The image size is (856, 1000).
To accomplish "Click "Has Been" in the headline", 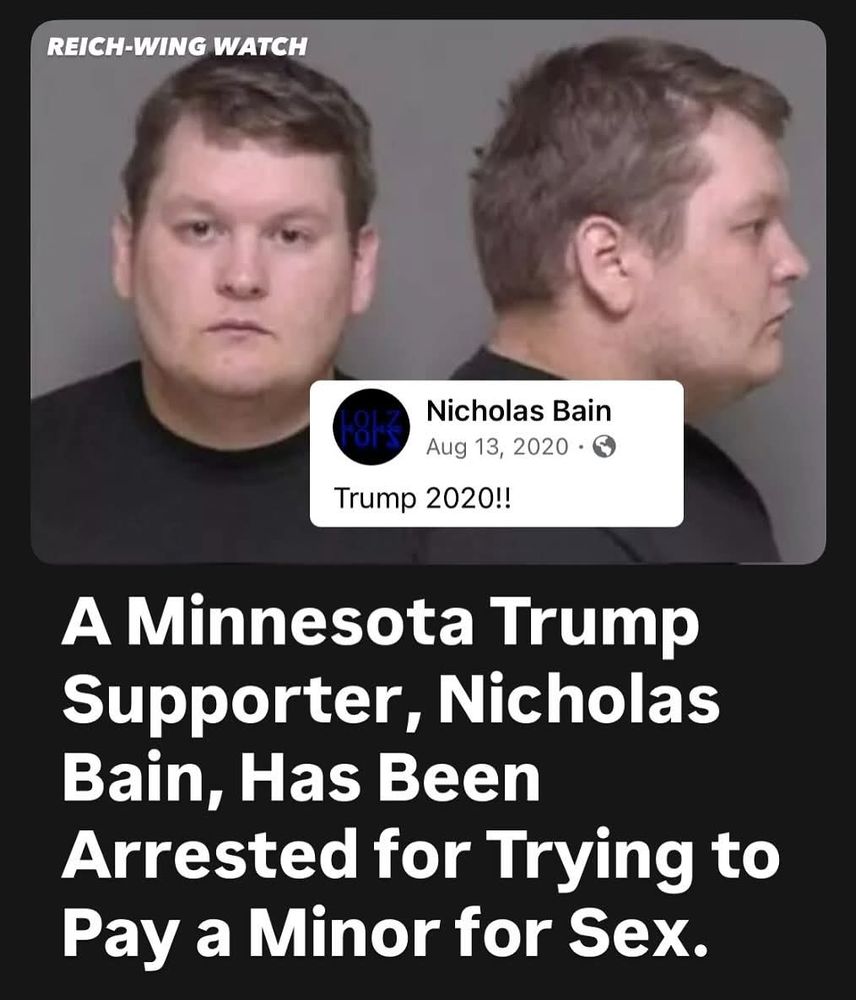I will 390,777.
